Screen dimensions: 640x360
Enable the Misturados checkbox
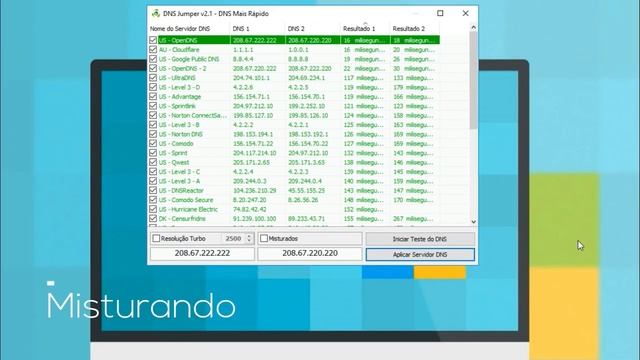[264, 238]
